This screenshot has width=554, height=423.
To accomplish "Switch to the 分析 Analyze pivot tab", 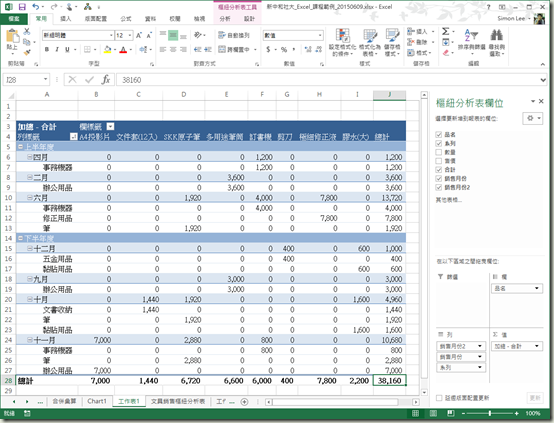I will tap(225, 19).
